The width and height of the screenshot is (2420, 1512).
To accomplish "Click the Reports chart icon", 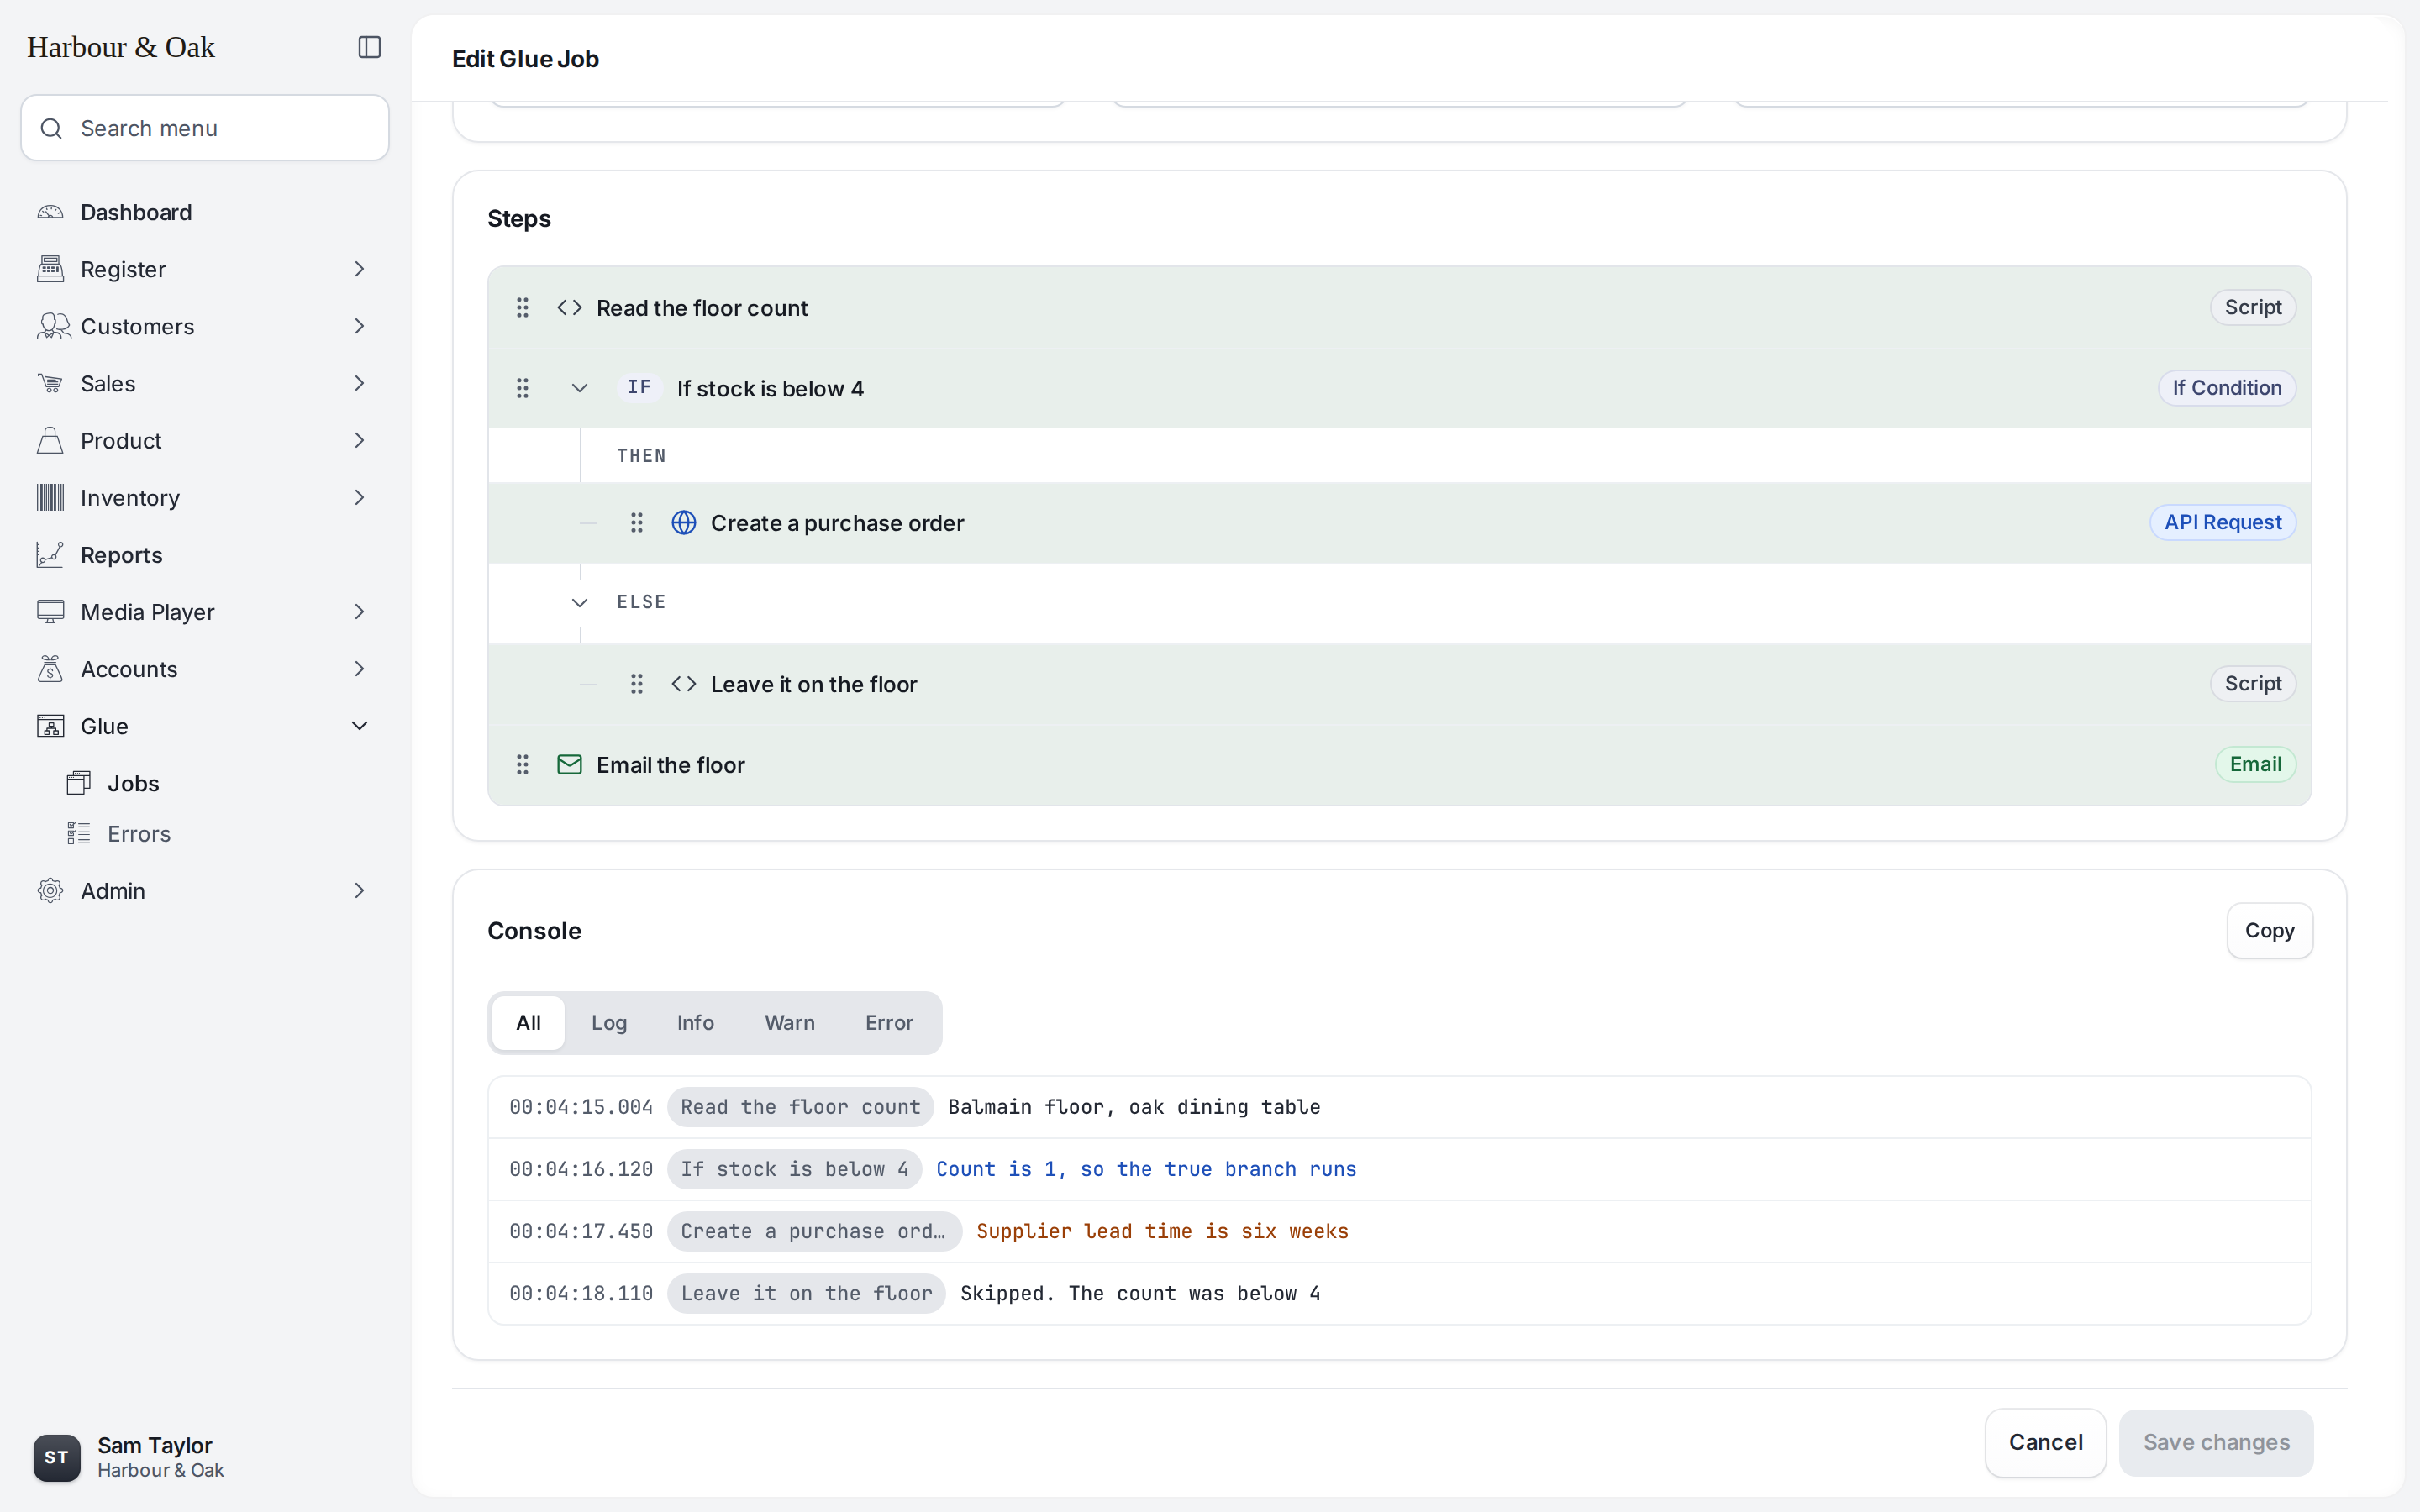I will (50, 555).
